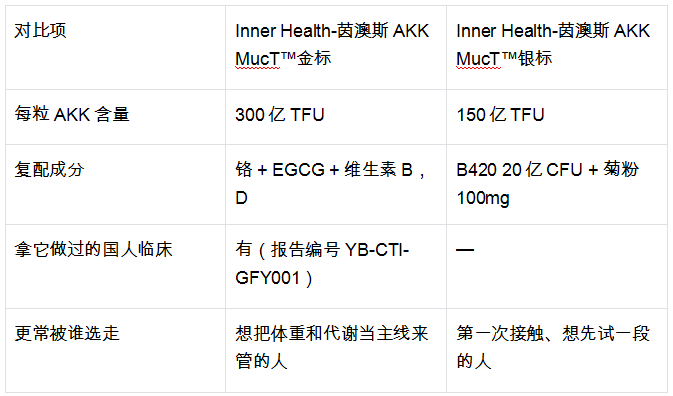Select the AKK MucT™金标 header cell
Viewport: 673px width, 396px height.
tap(336, 48)
